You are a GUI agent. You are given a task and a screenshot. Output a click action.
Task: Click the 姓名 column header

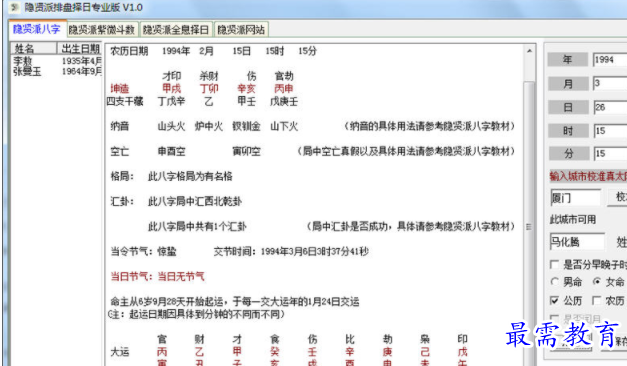tap(34, 48)
